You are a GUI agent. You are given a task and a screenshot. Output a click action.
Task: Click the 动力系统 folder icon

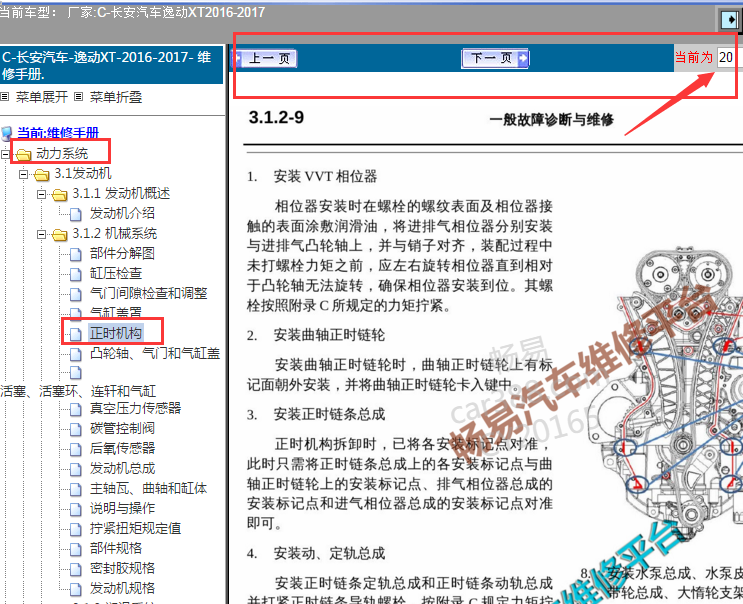point(23,154)
